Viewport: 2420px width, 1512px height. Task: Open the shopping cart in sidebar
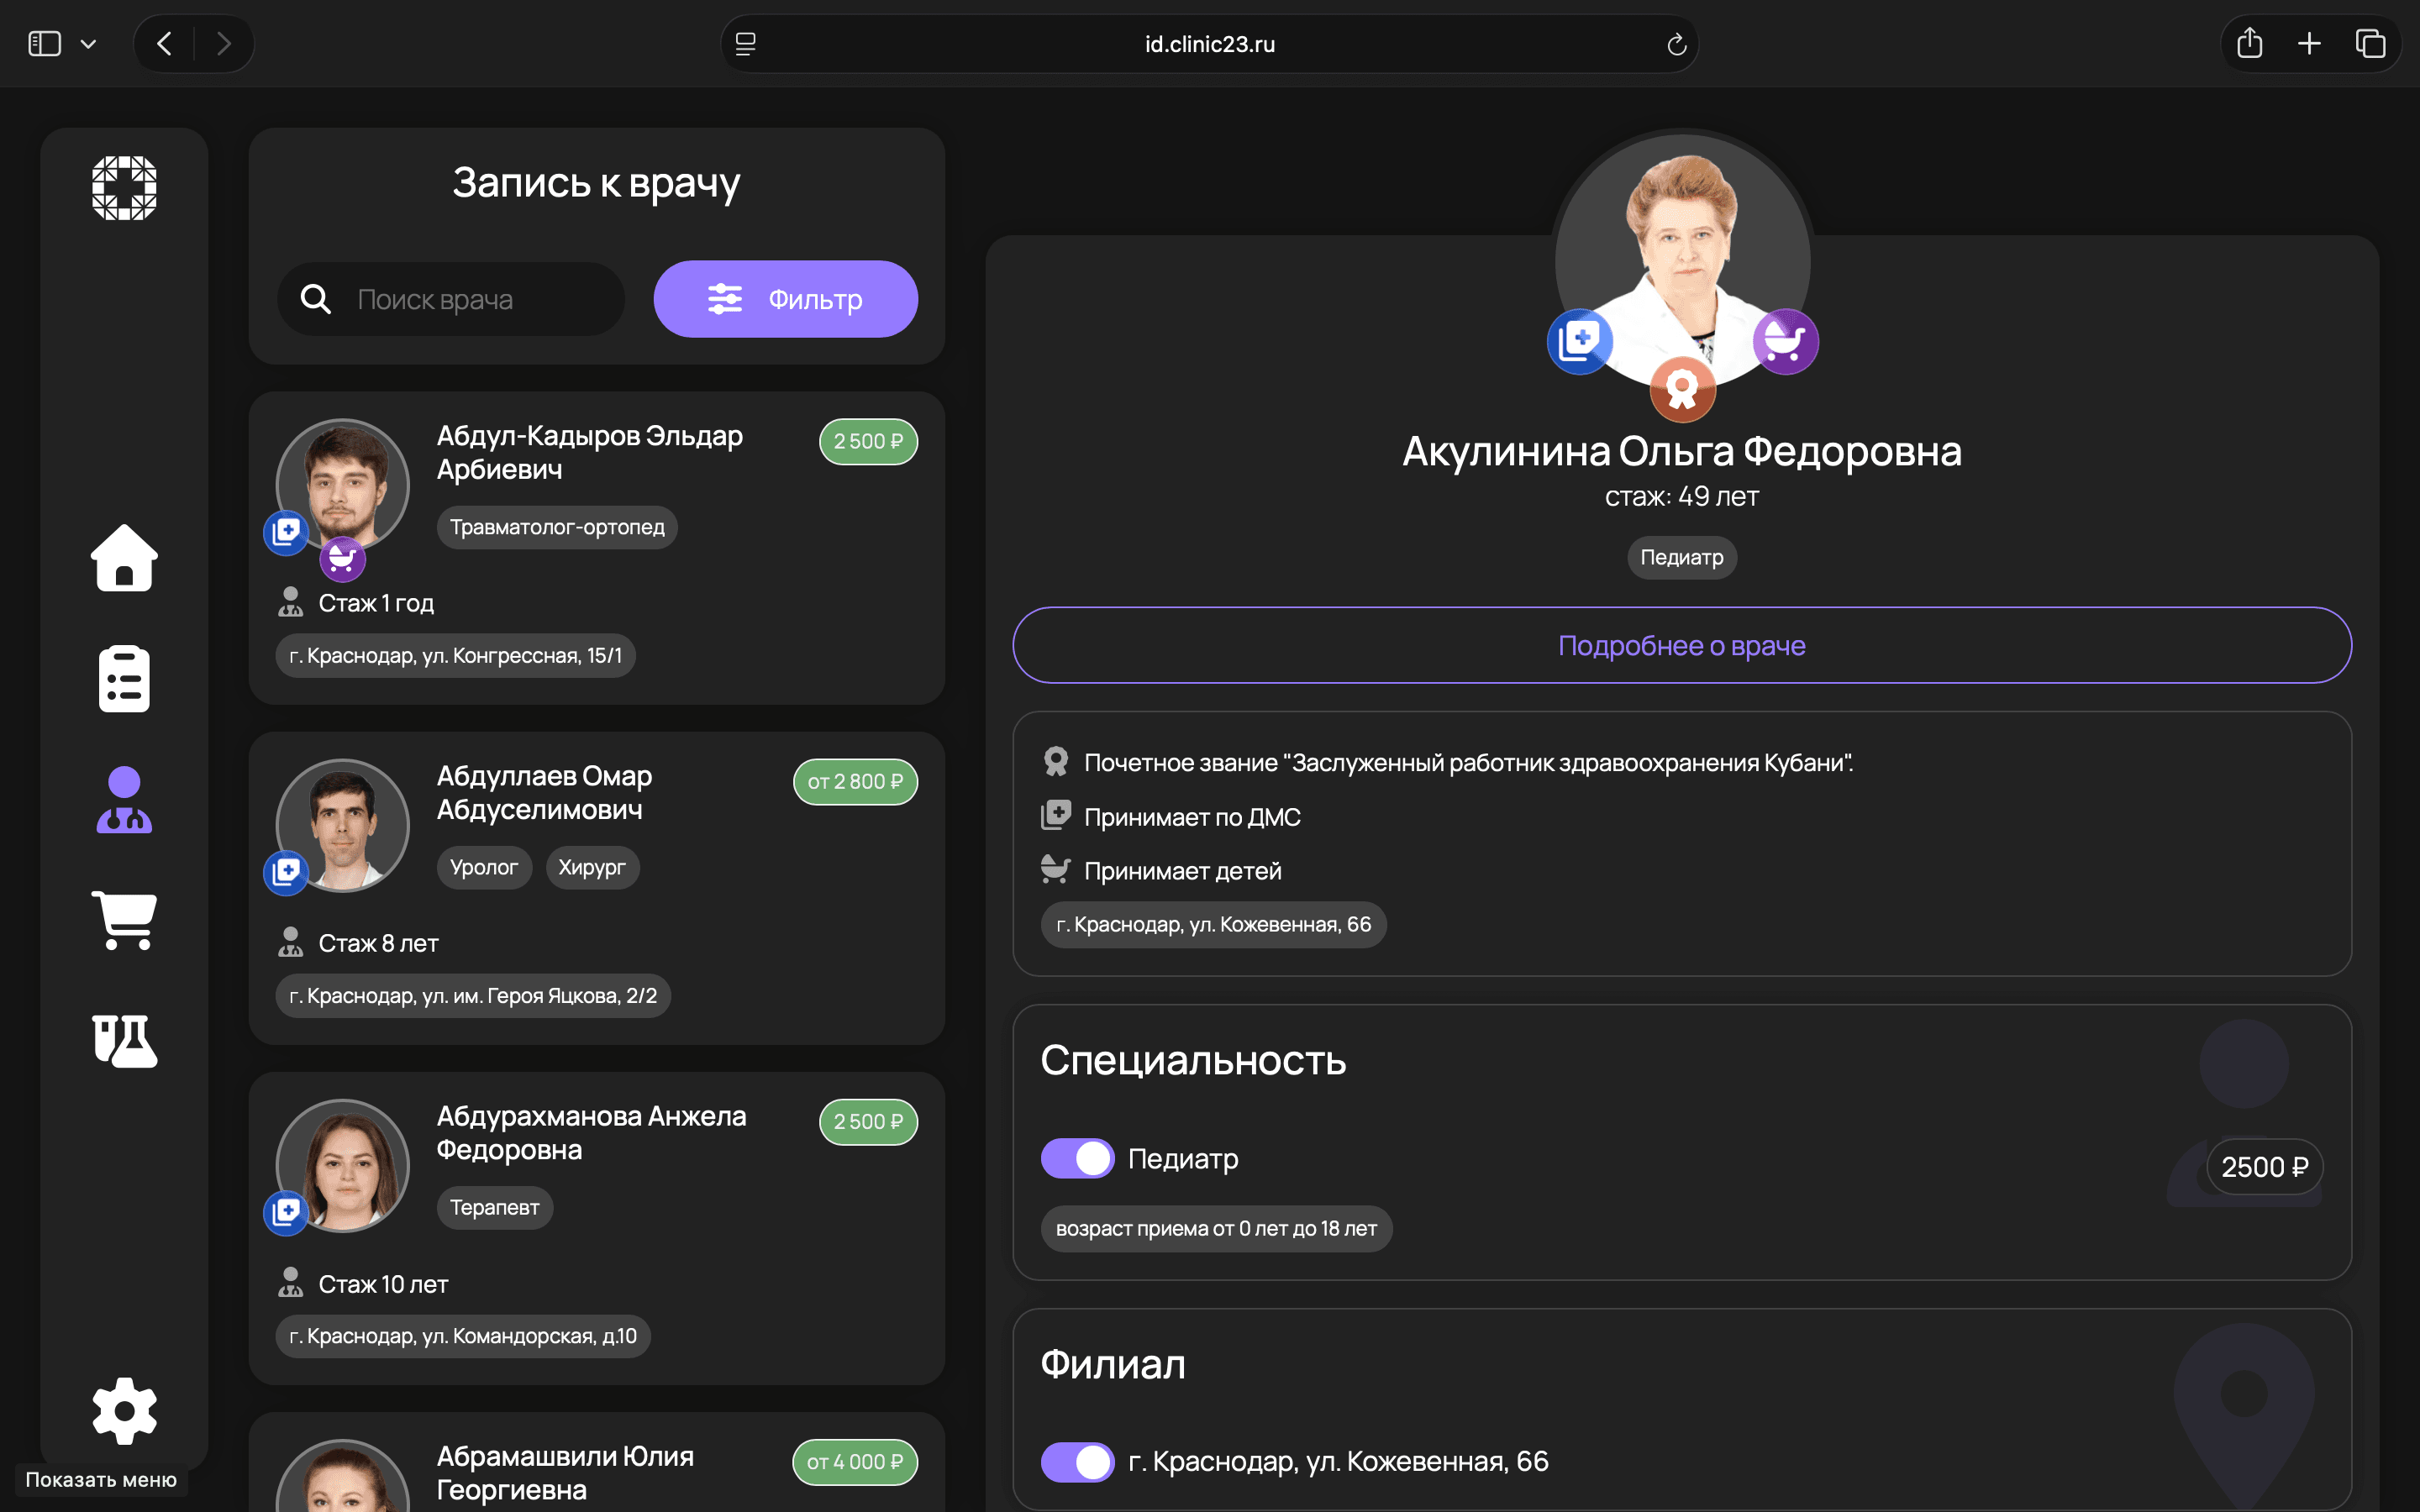tap(124, 920)
